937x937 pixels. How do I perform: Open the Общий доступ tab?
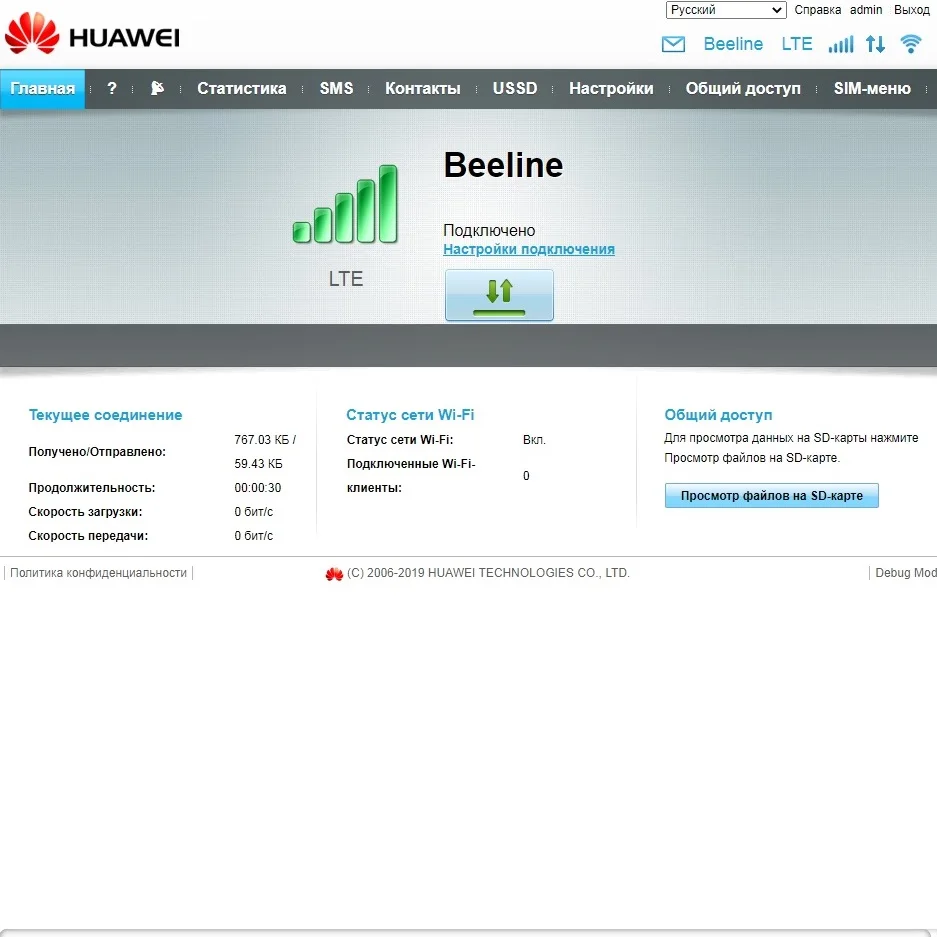pyautogui.click(x=743, y=88)
